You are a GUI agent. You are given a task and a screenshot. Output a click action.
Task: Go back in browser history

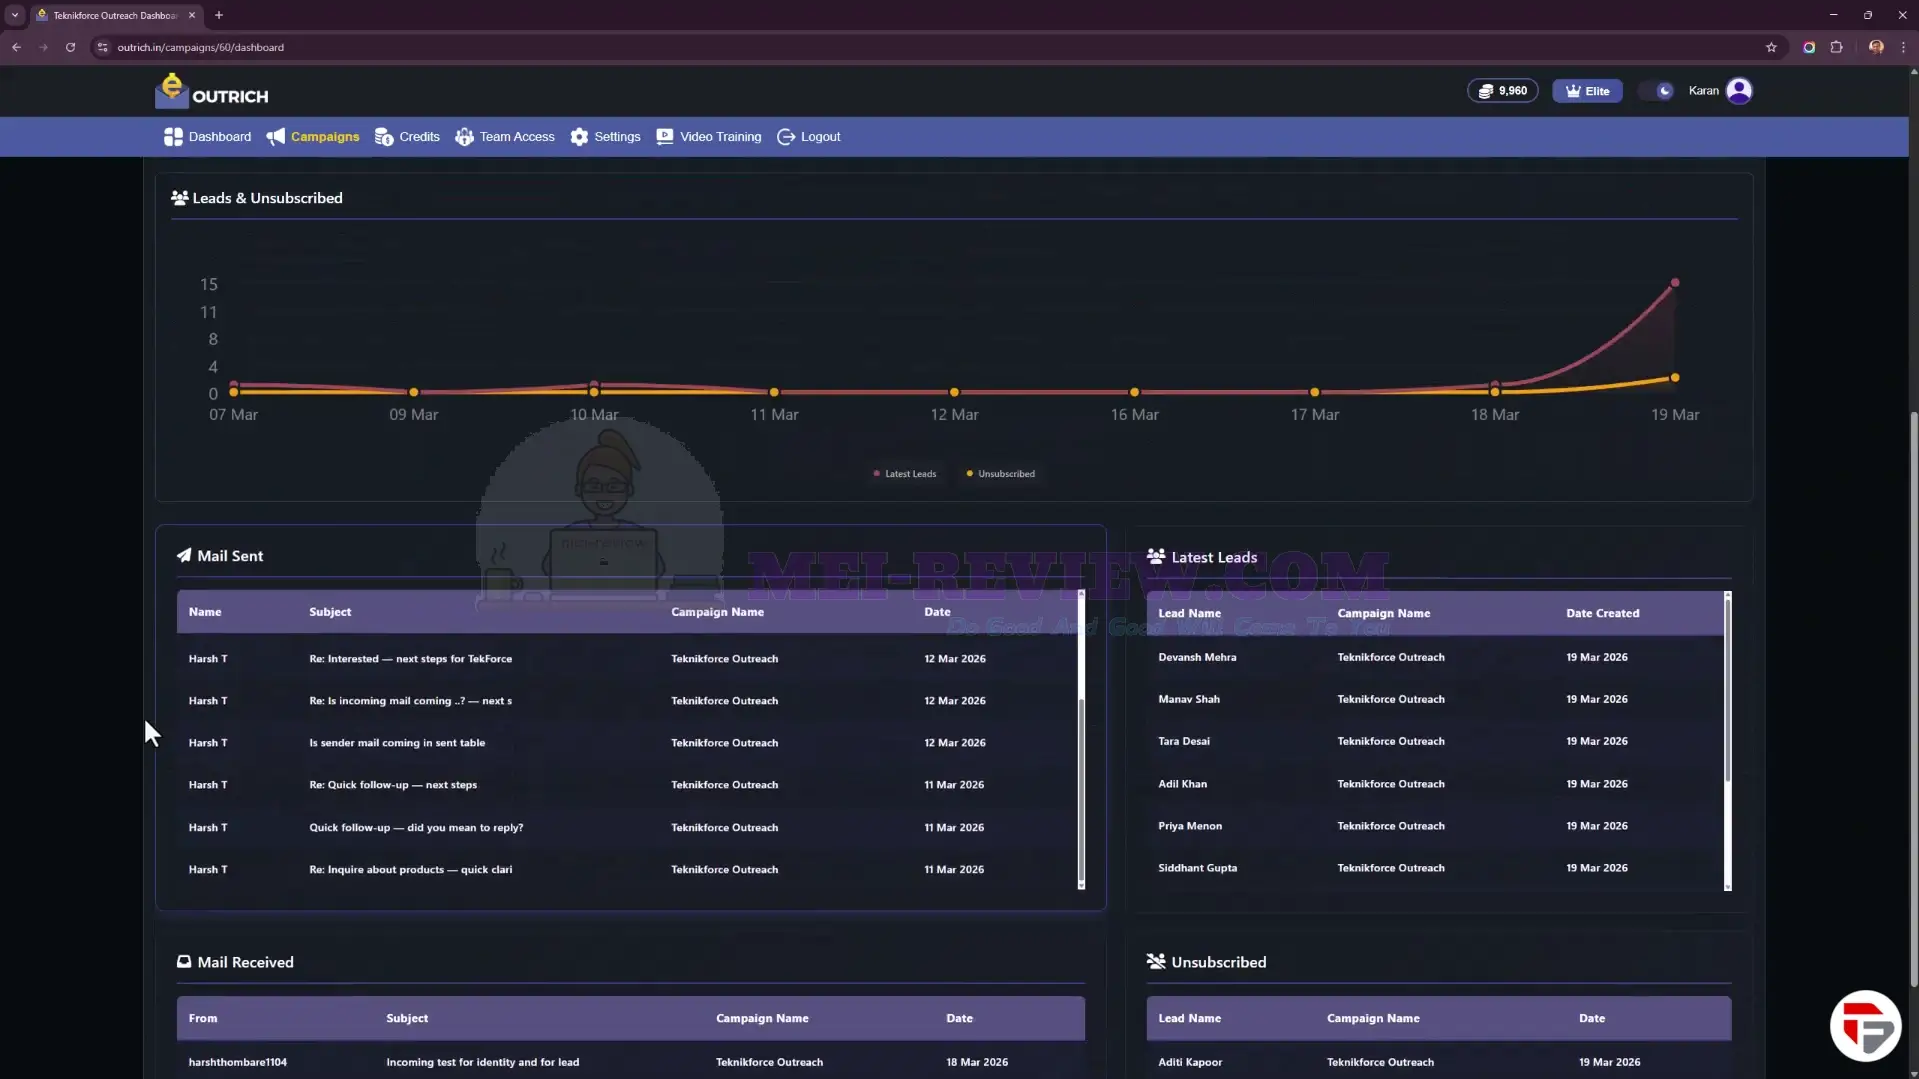click(16, 47)
